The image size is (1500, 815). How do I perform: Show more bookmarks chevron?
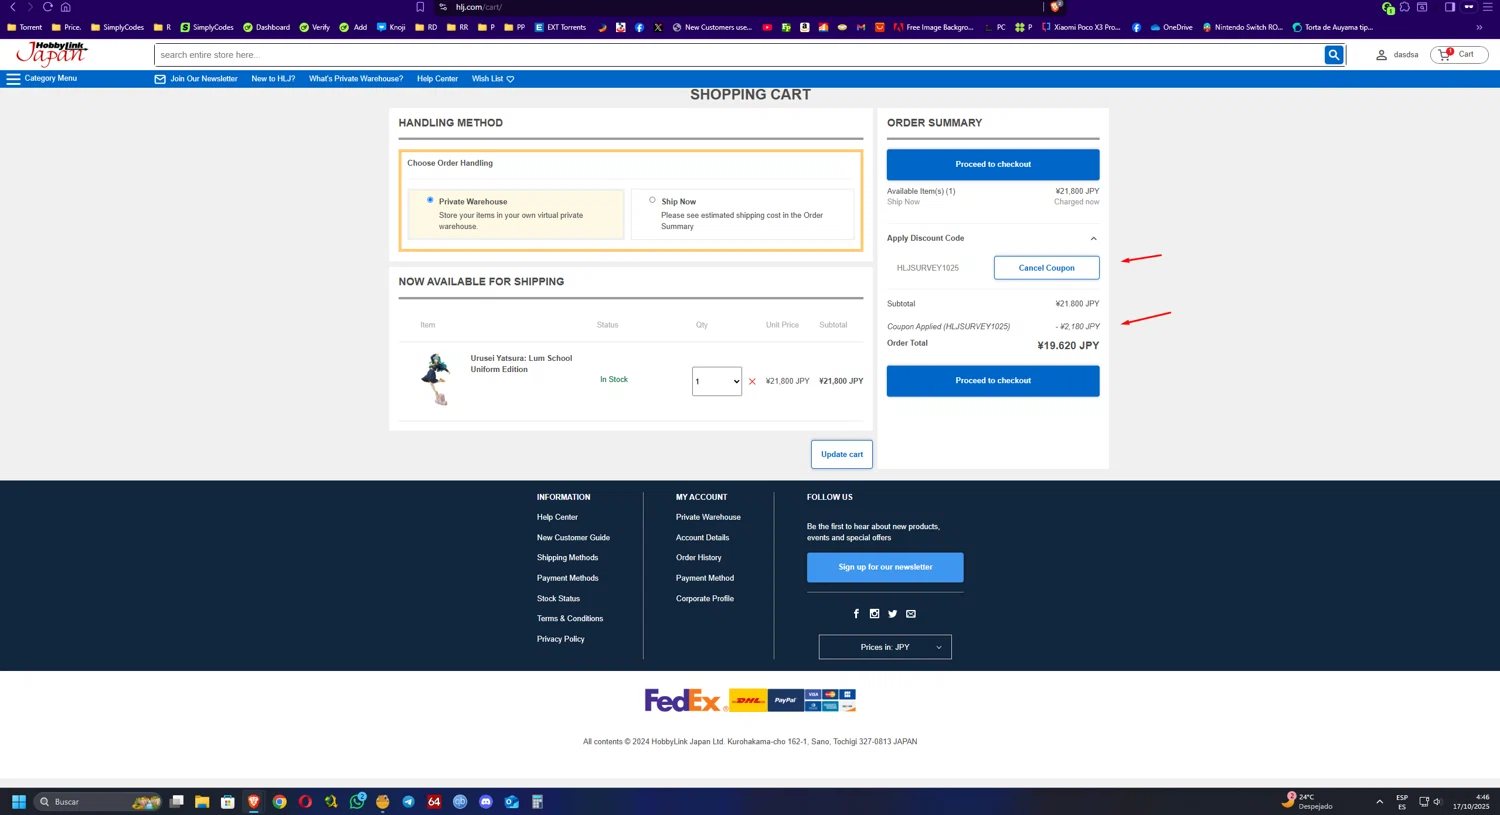pos(1479,27)
